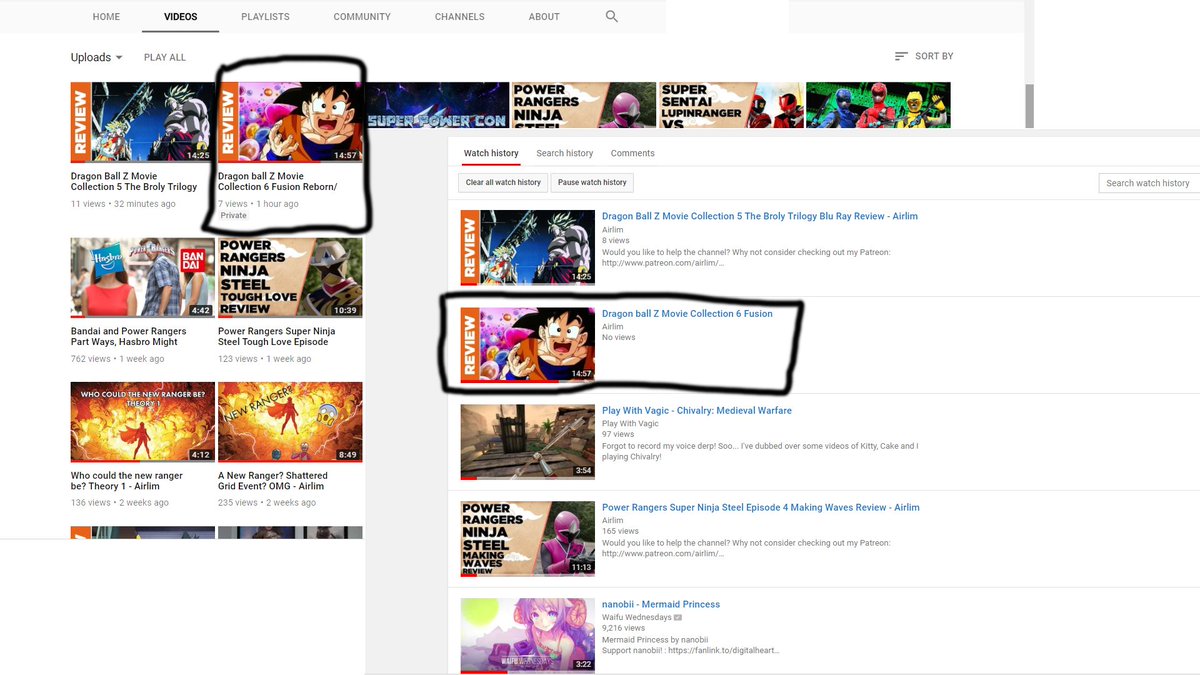Click 'Broly Trilogy Blu Ray Review - Airlim' history title
The width and height of the screenshot is (1200, 675).
(x=760, y=216)
